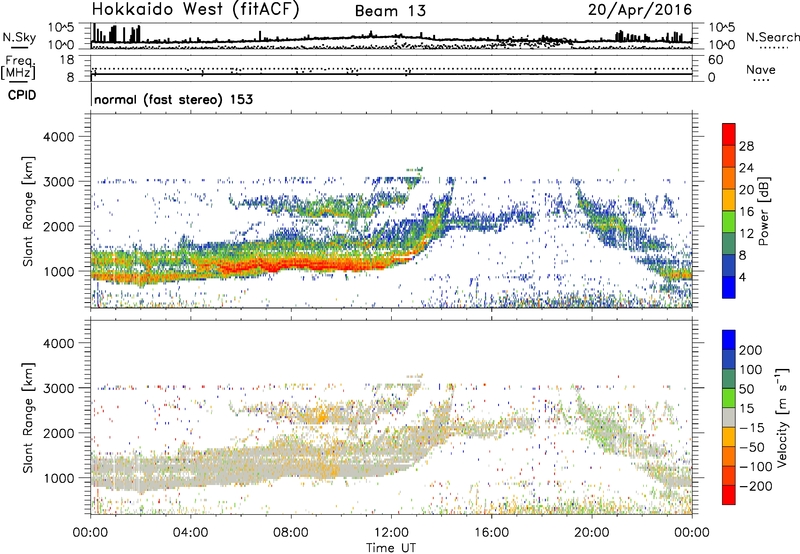
Task: Click the 4 label on power colorbar
Action: pyautogui.click(x=742, y=277)
